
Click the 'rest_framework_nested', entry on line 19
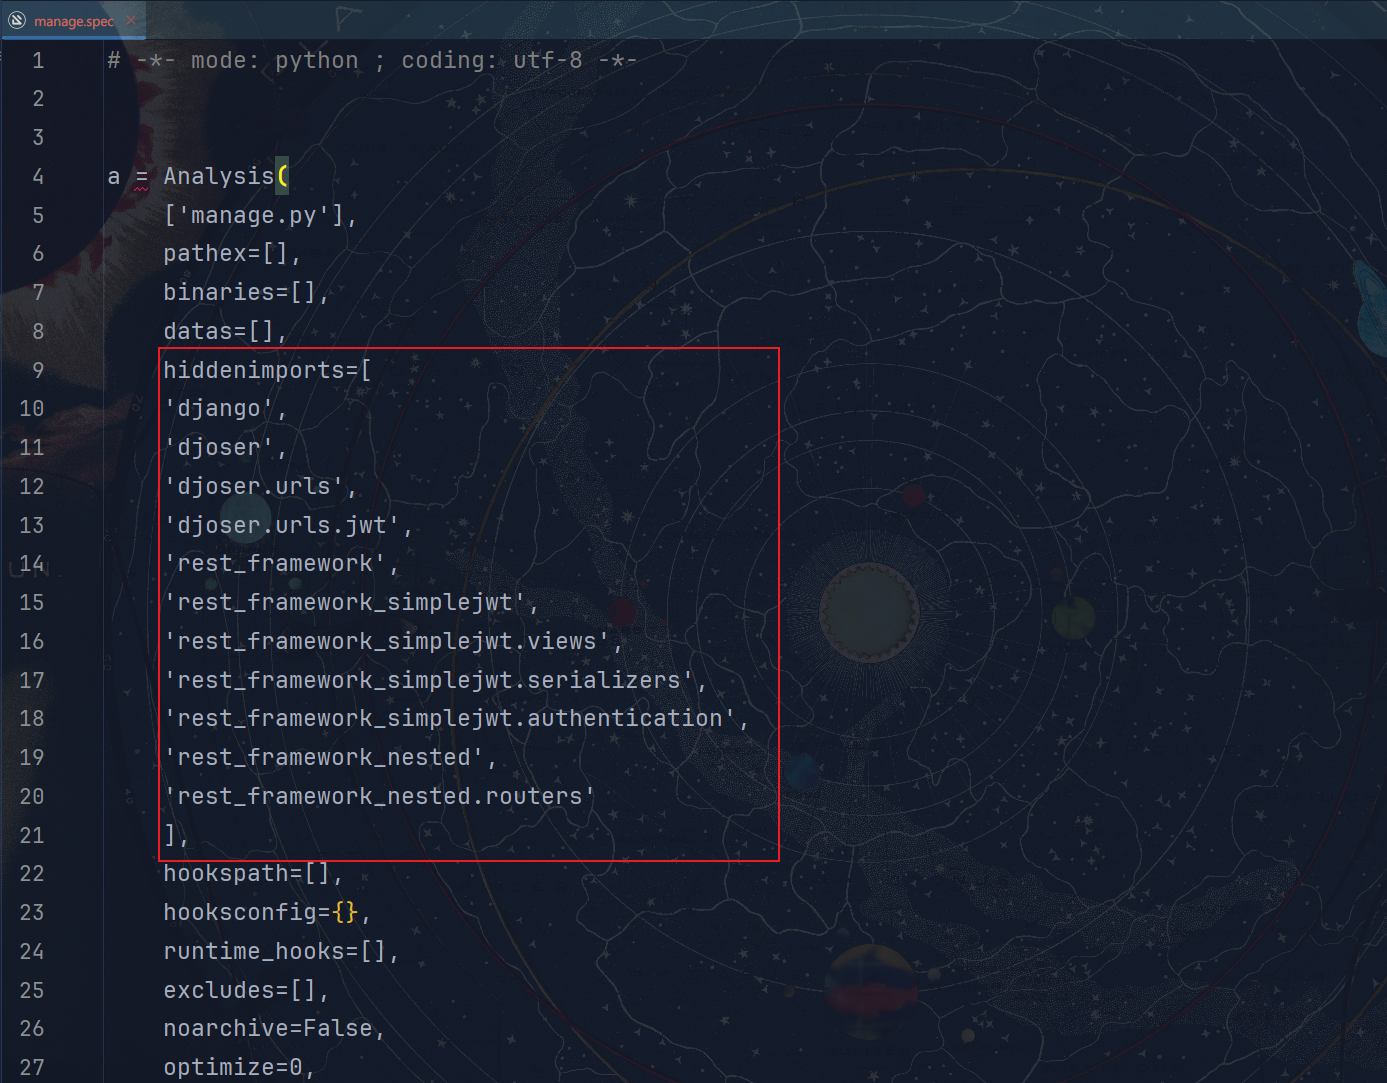330,758
